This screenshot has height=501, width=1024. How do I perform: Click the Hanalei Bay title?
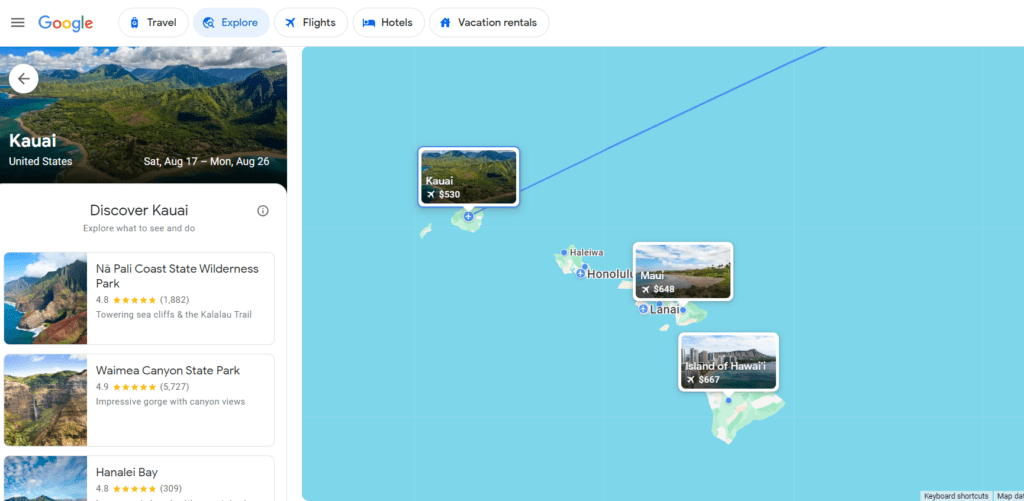tap(127, 472)
